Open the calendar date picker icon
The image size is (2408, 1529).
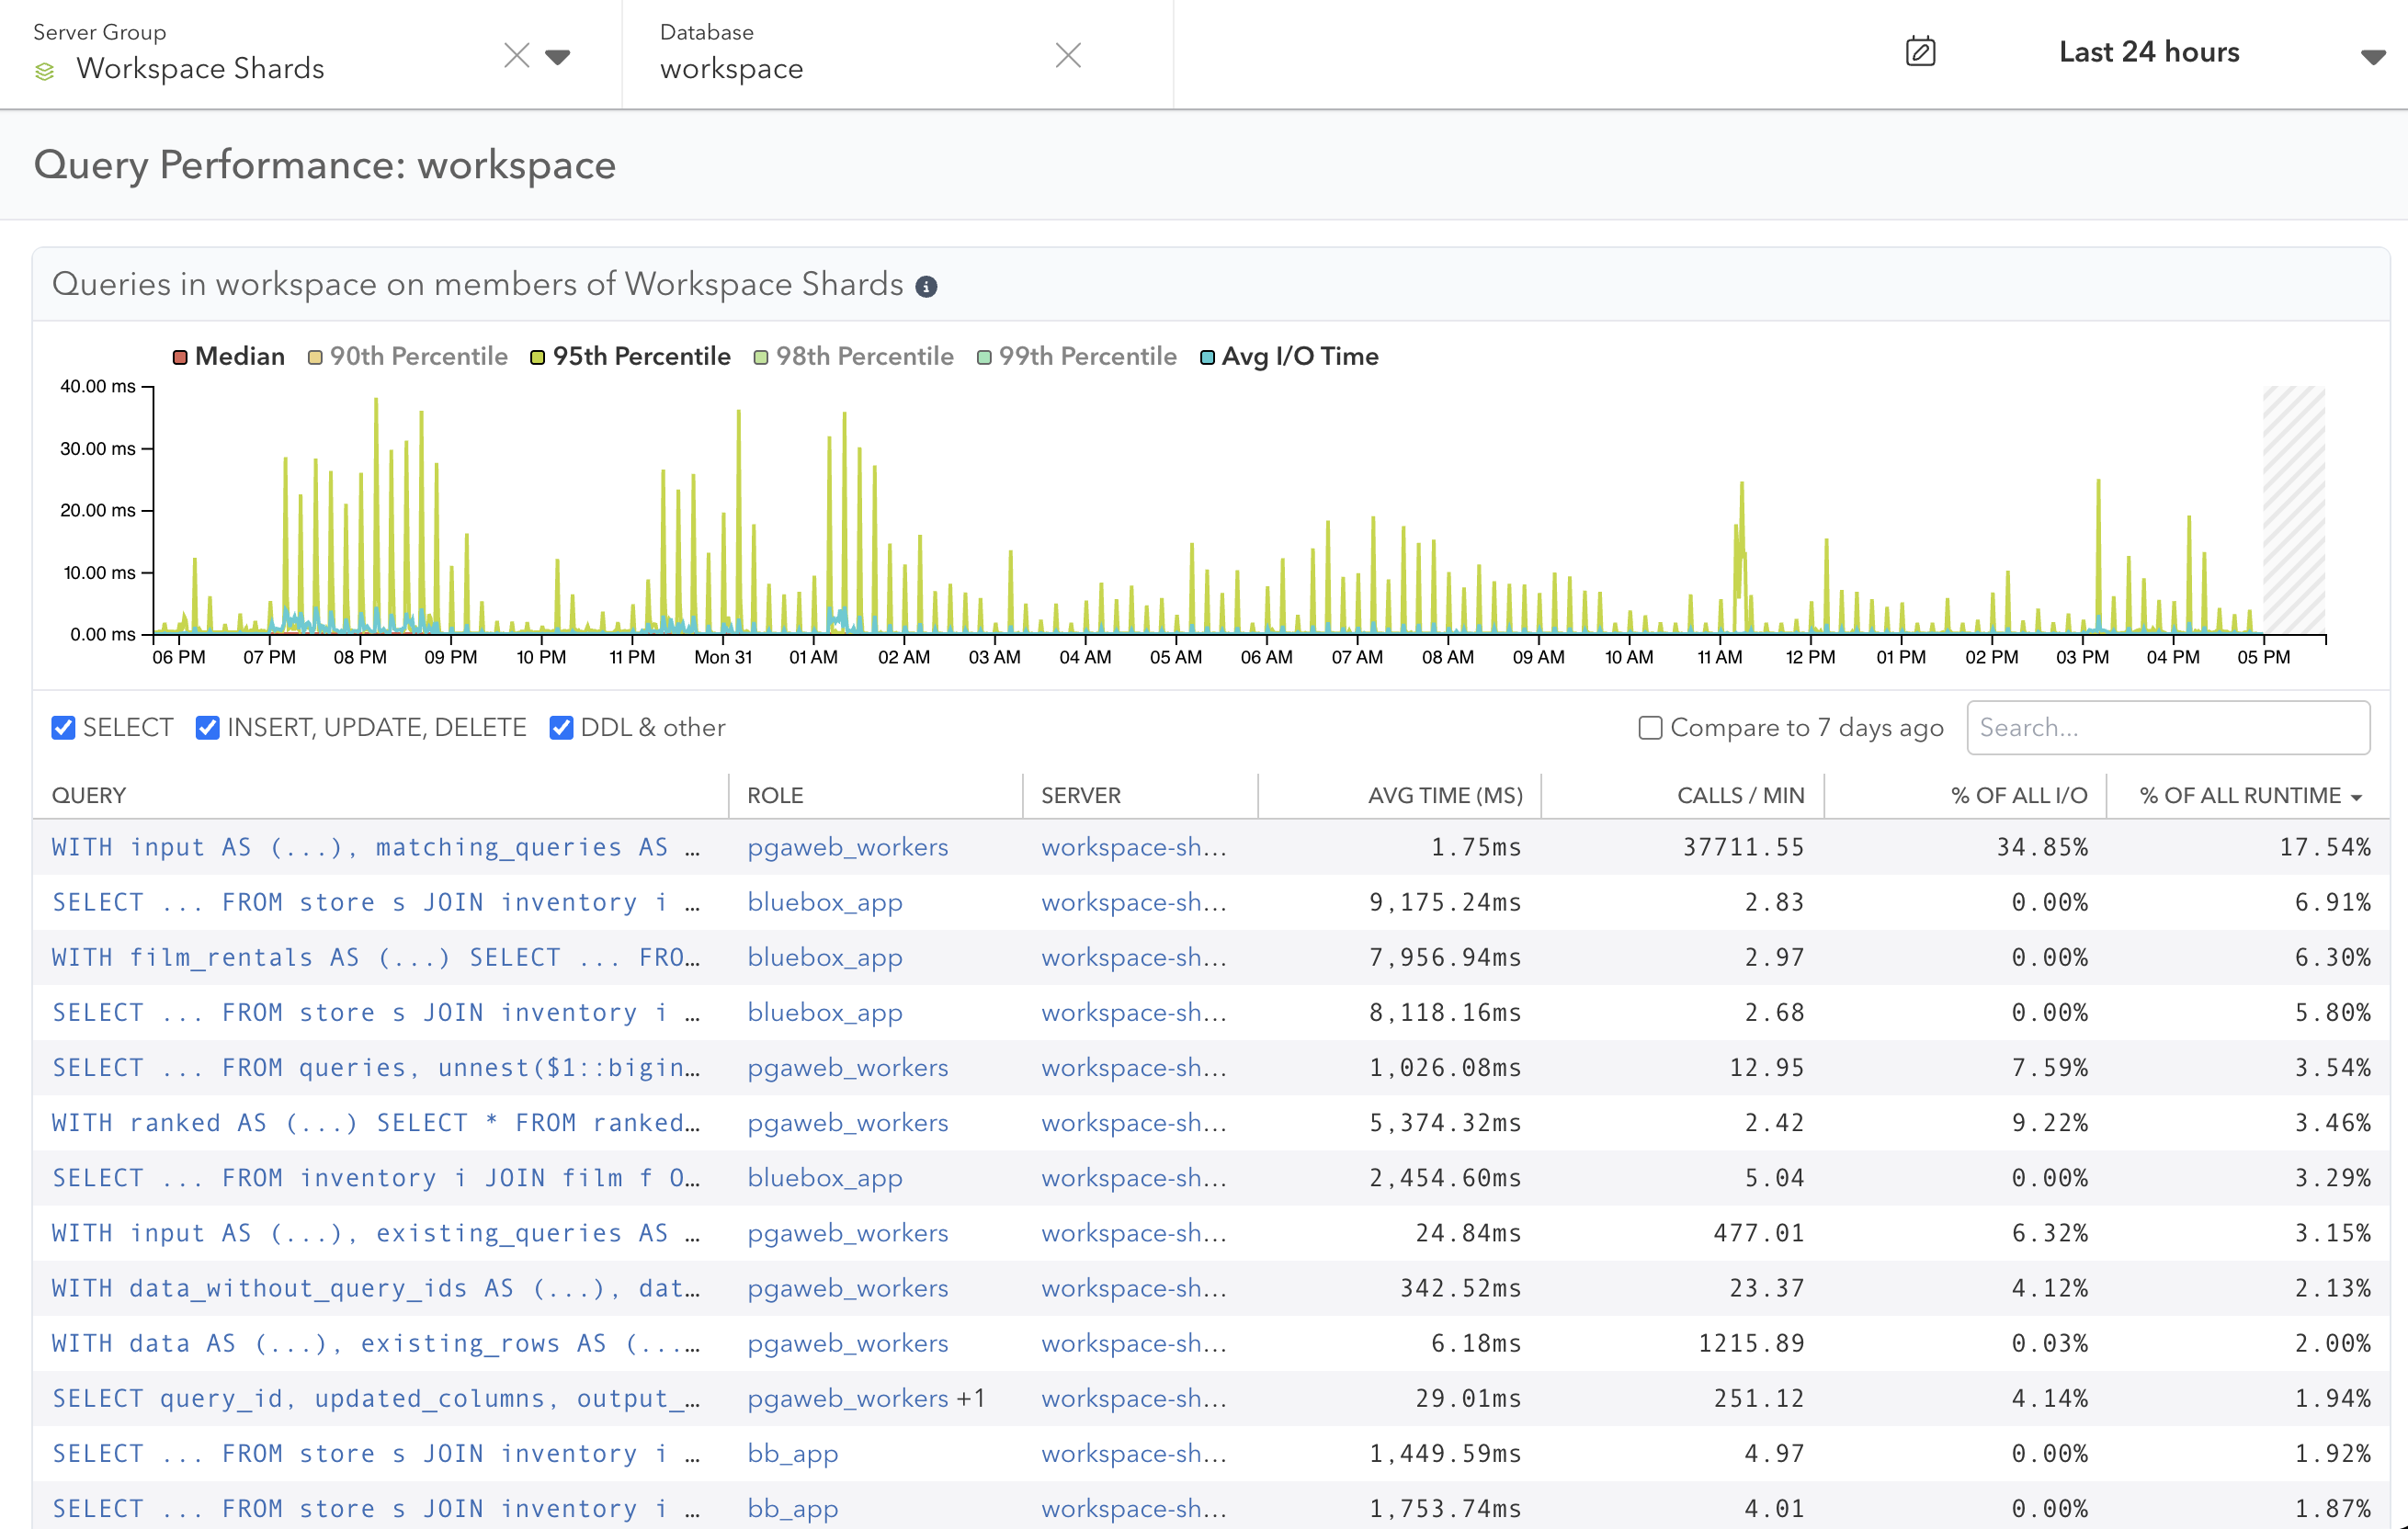point(1920,51)
